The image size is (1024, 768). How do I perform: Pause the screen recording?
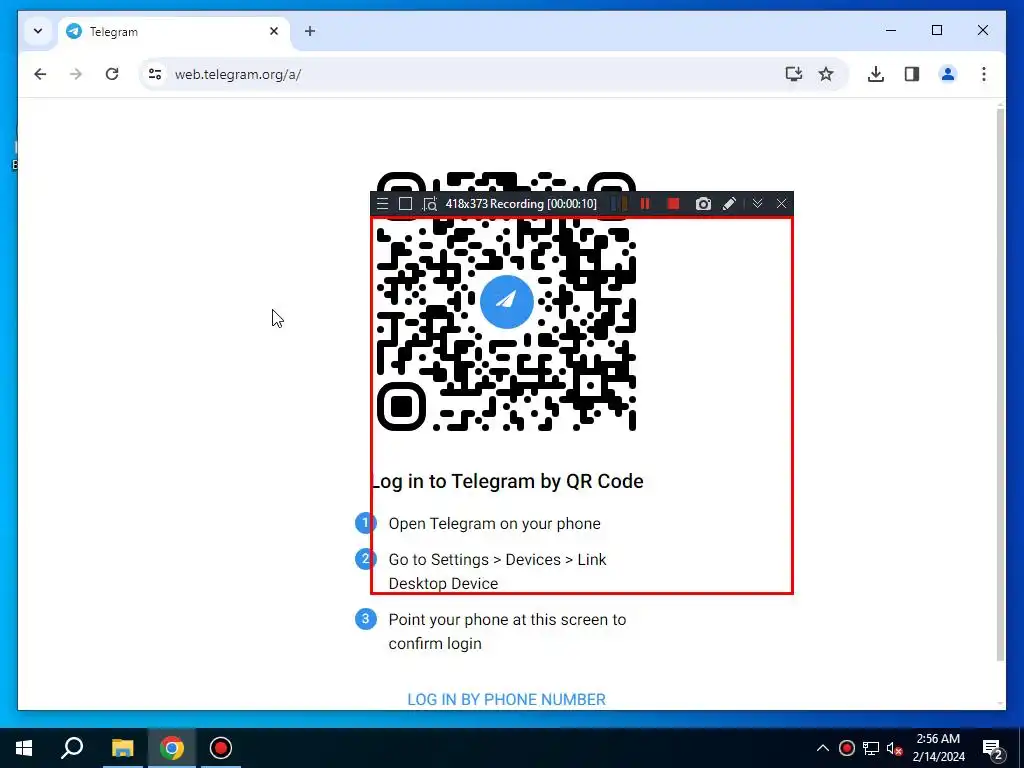645,204
